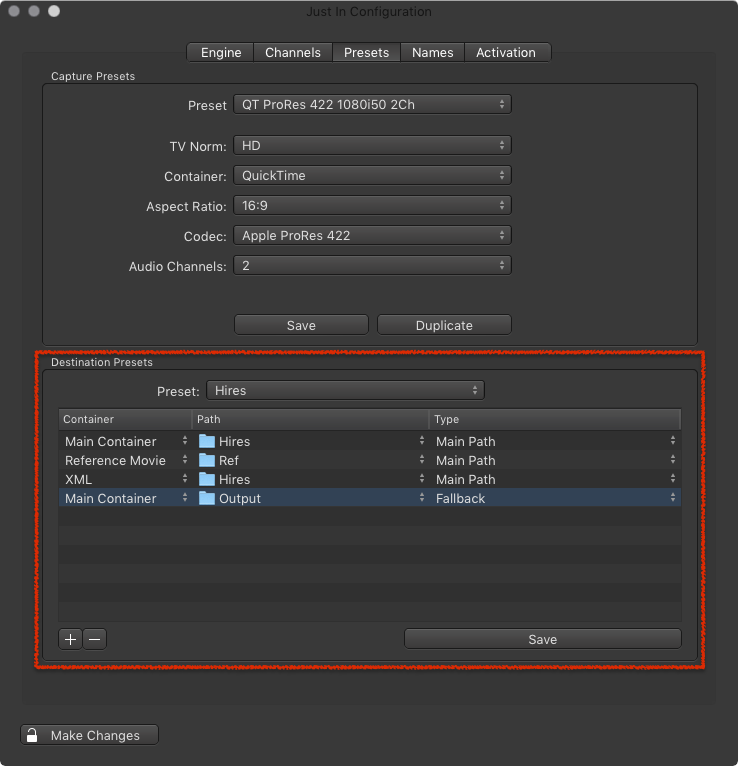Change container type for Reference Movie row
This screenshot has height=766, width=738.
185,460
